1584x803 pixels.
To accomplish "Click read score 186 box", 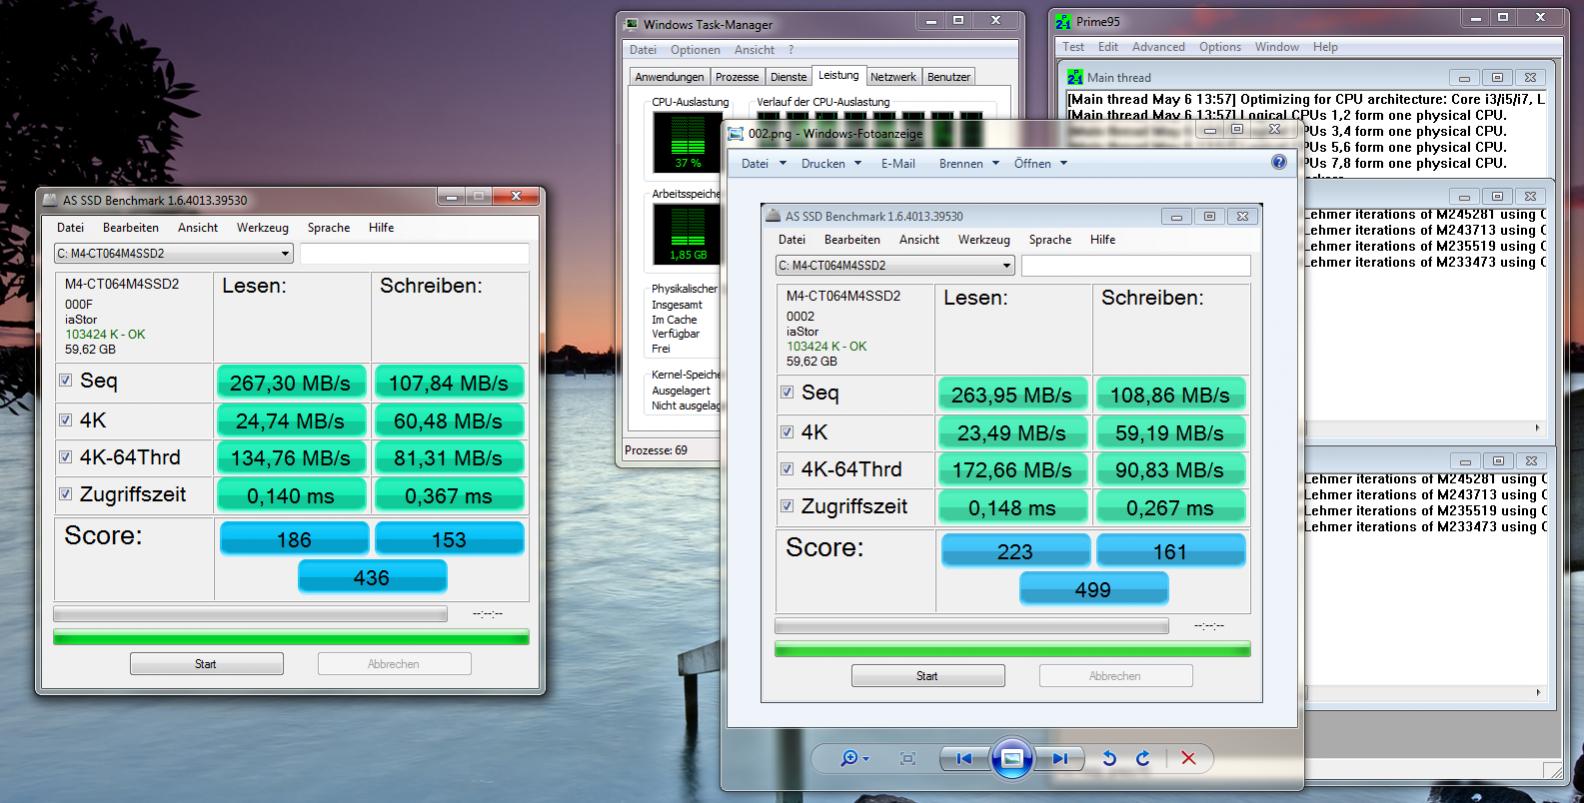I will 294,539.
